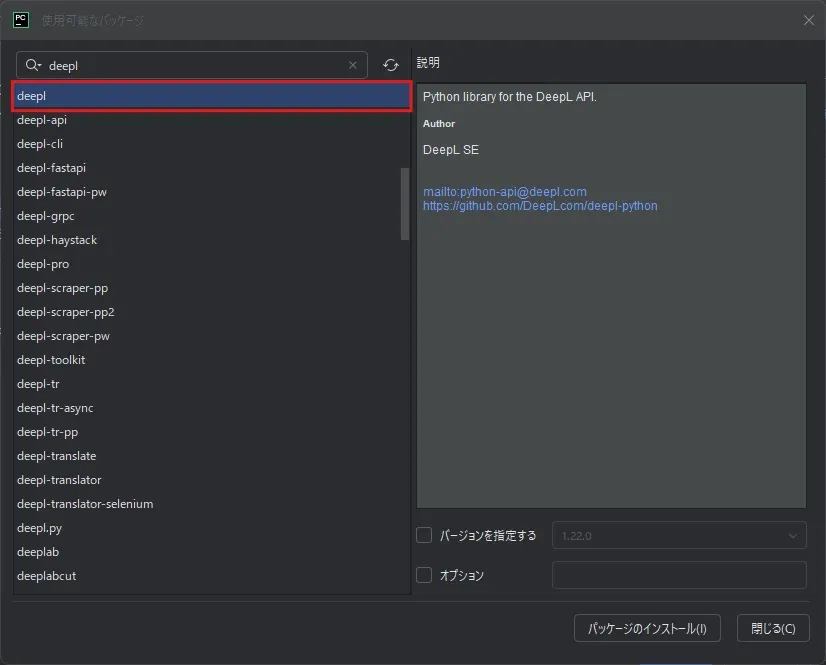Select the deeplabcut package
The width and height of the screenshot is (826, 665).
click(x=211, y=576)
